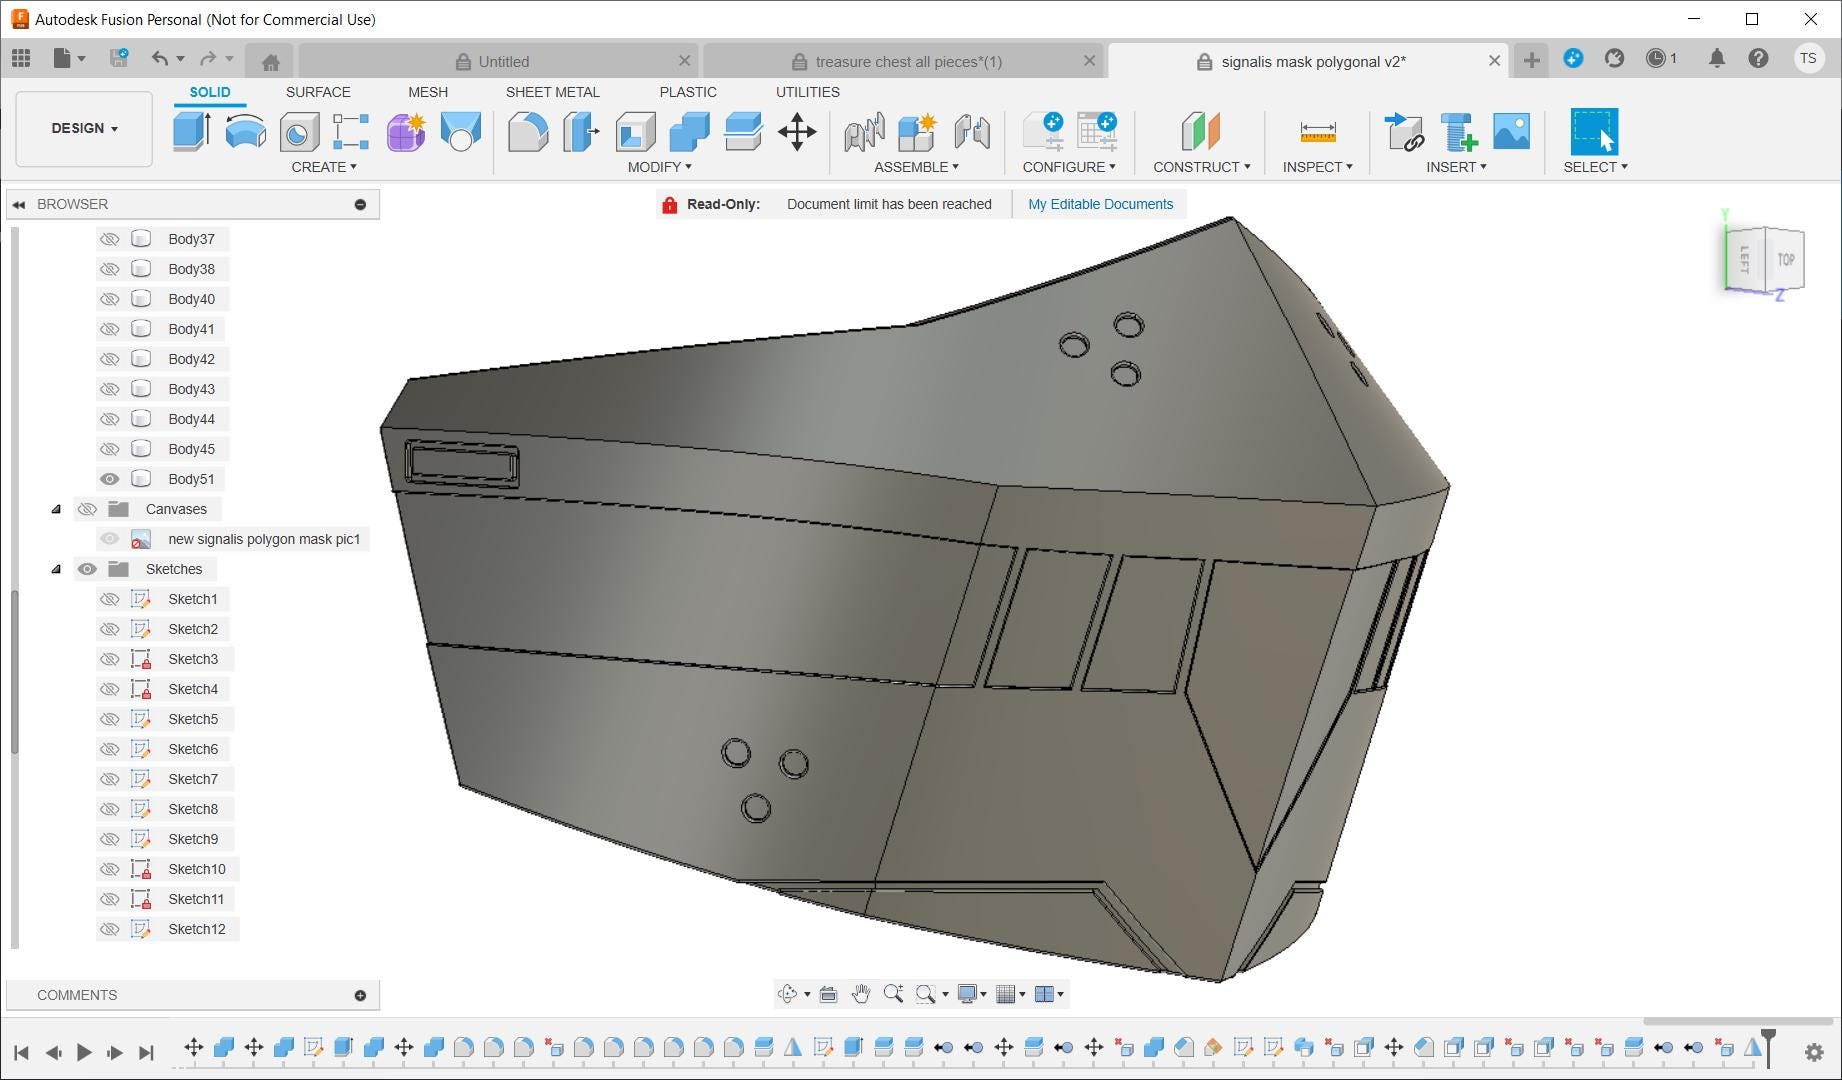Image resolution: width=1842 pixels, height=1080 pixels.
Task: Select the Insert Derive icon
Action: [1404, 131]
